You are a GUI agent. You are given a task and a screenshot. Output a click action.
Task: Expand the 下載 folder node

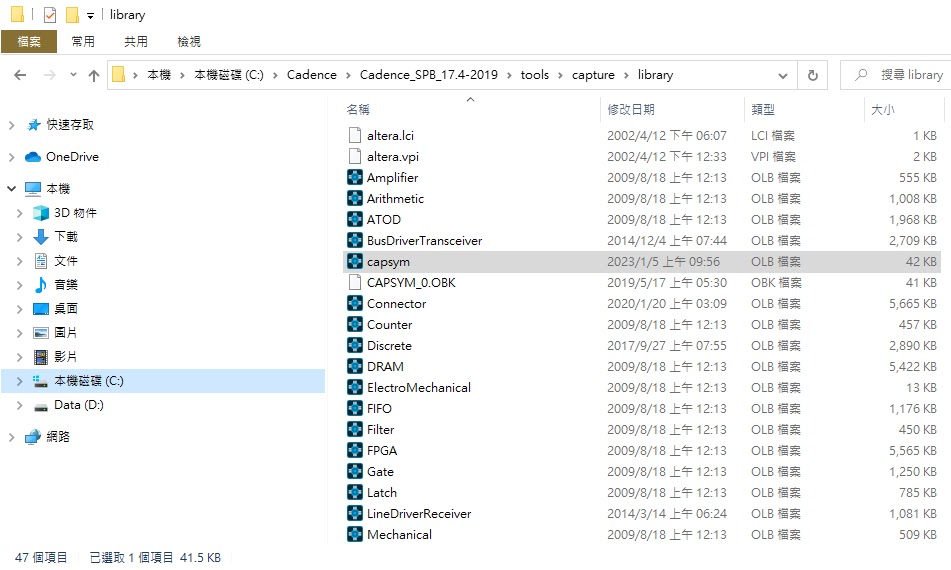click(19, 237)
